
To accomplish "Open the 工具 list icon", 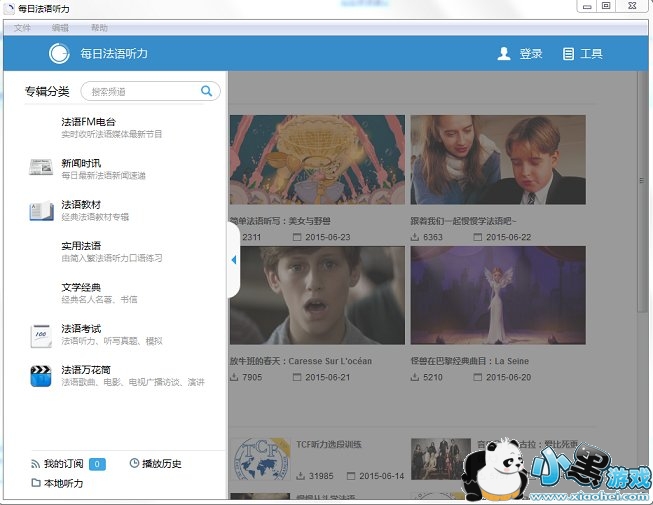I will coord(568,54).
